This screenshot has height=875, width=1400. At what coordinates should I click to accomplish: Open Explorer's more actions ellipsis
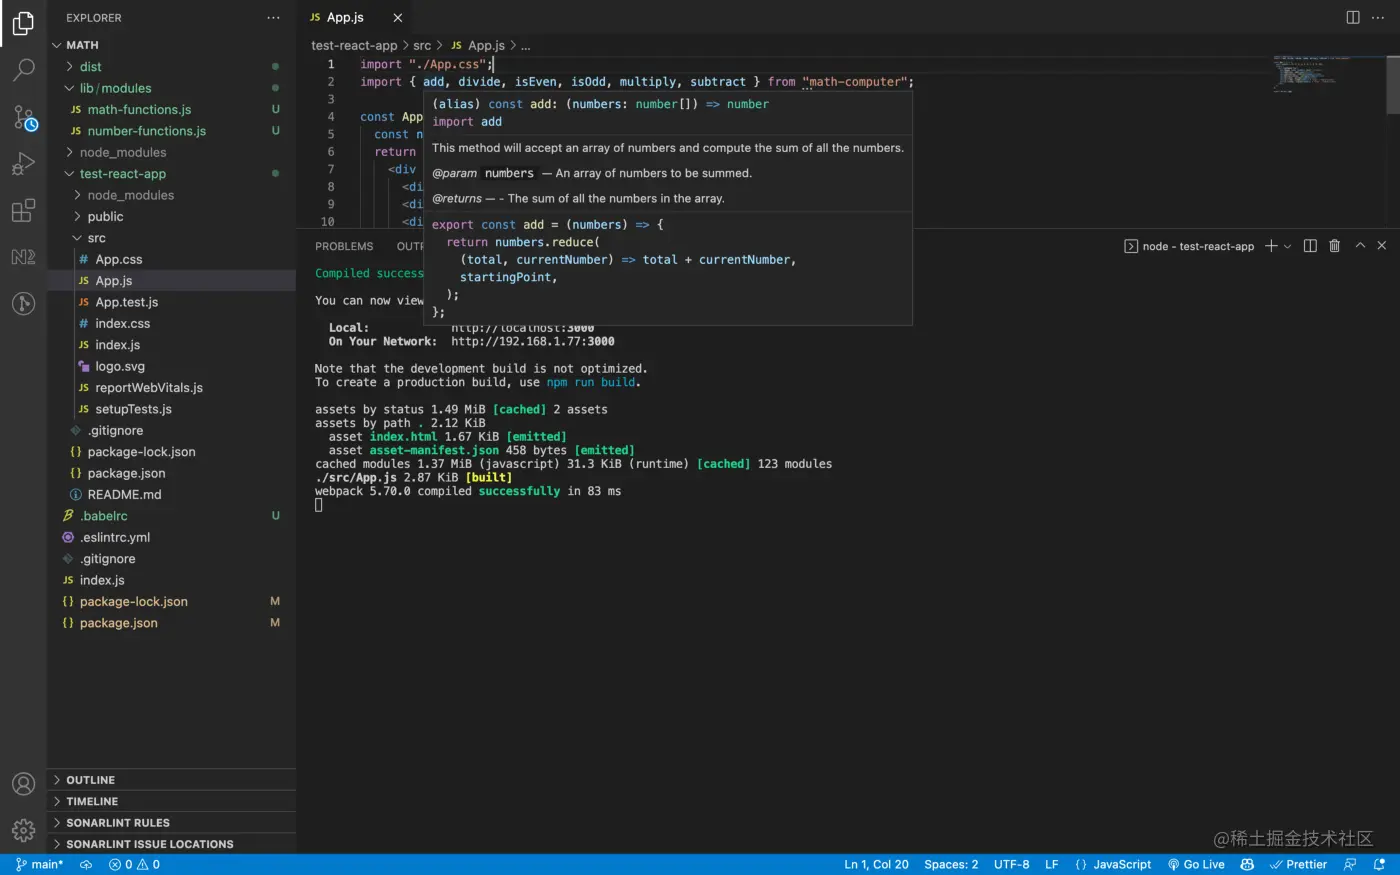(273, 18)
